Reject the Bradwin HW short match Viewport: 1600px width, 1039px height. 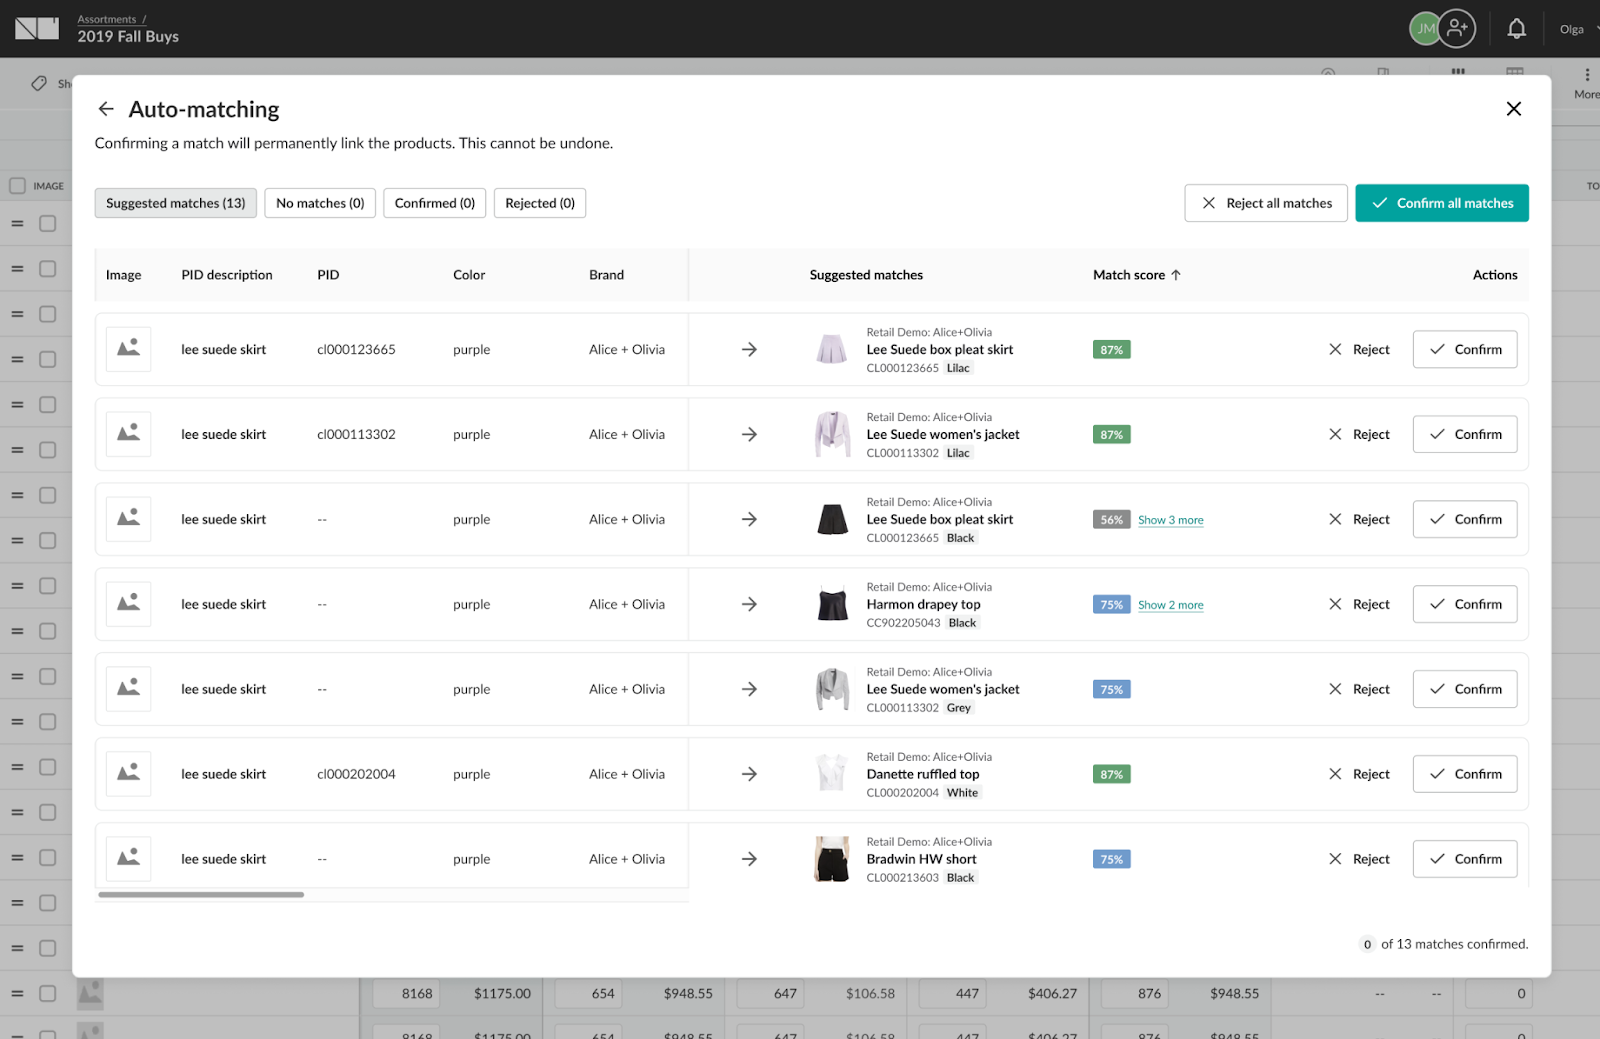point(1359,859)
